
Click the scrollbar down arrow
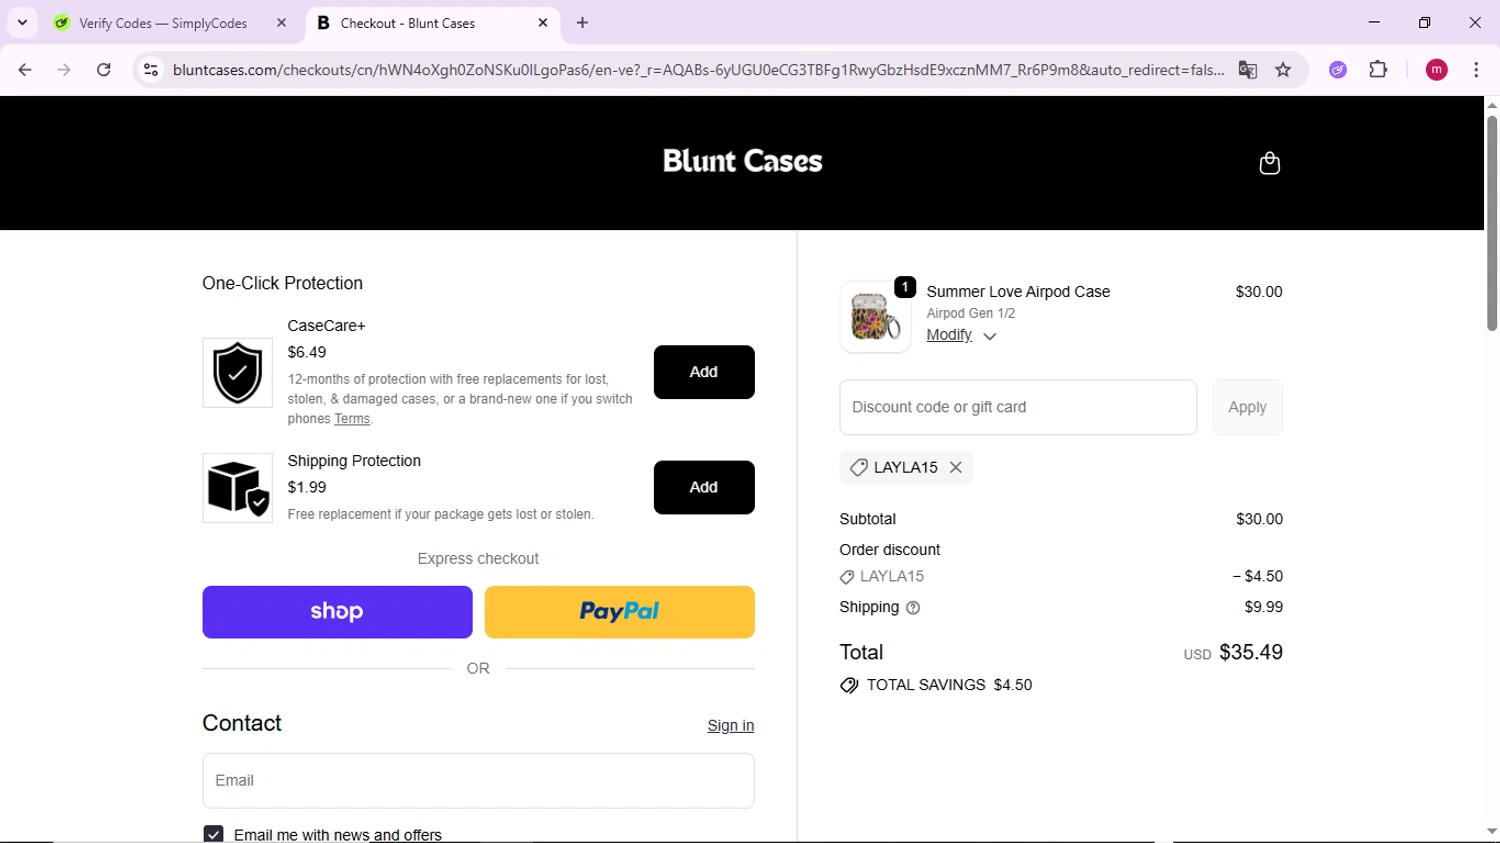tap(1491, 832)
